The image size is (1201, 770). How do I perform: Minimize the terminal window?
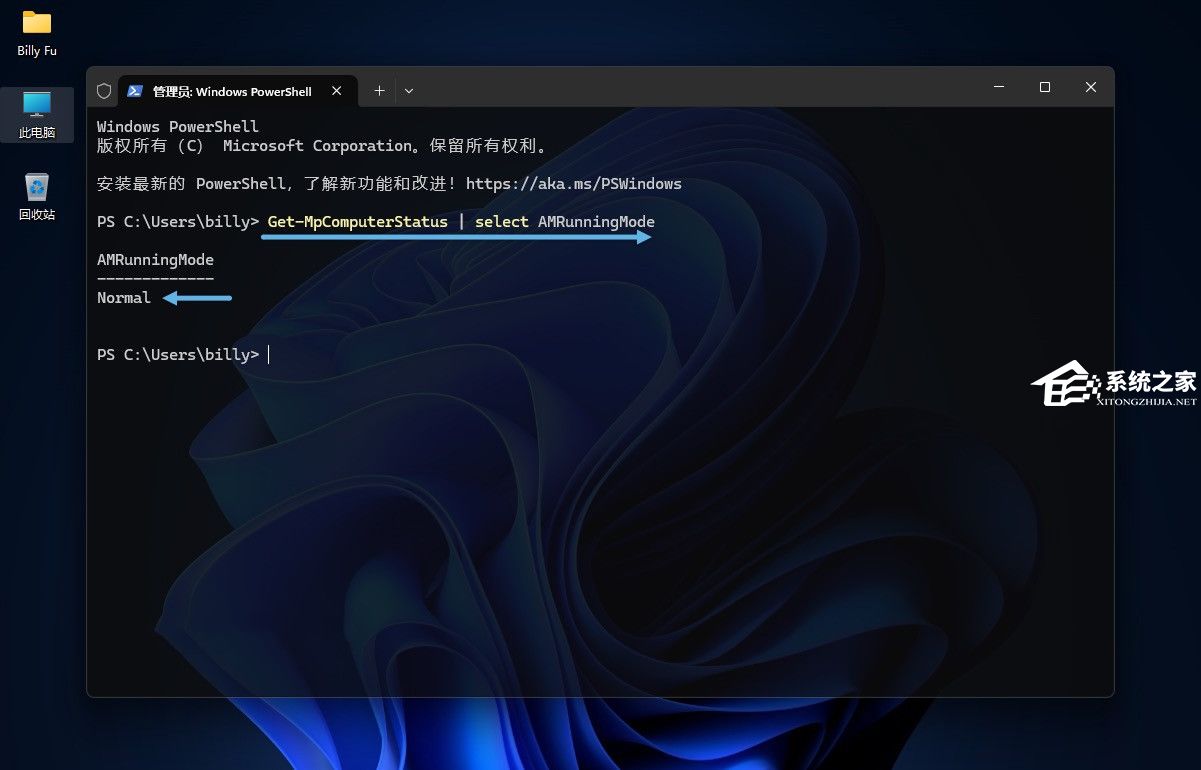998,87
